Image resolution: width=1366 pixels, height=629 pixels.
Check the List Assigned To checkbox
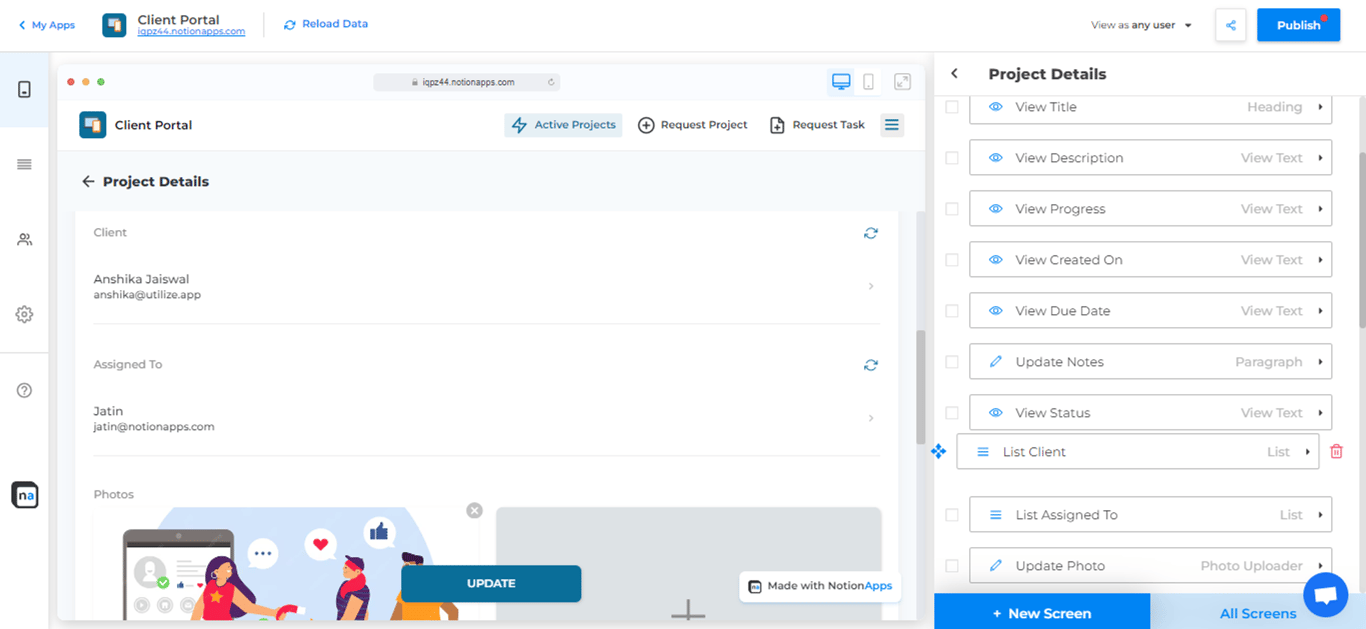[x=952, y=515]
